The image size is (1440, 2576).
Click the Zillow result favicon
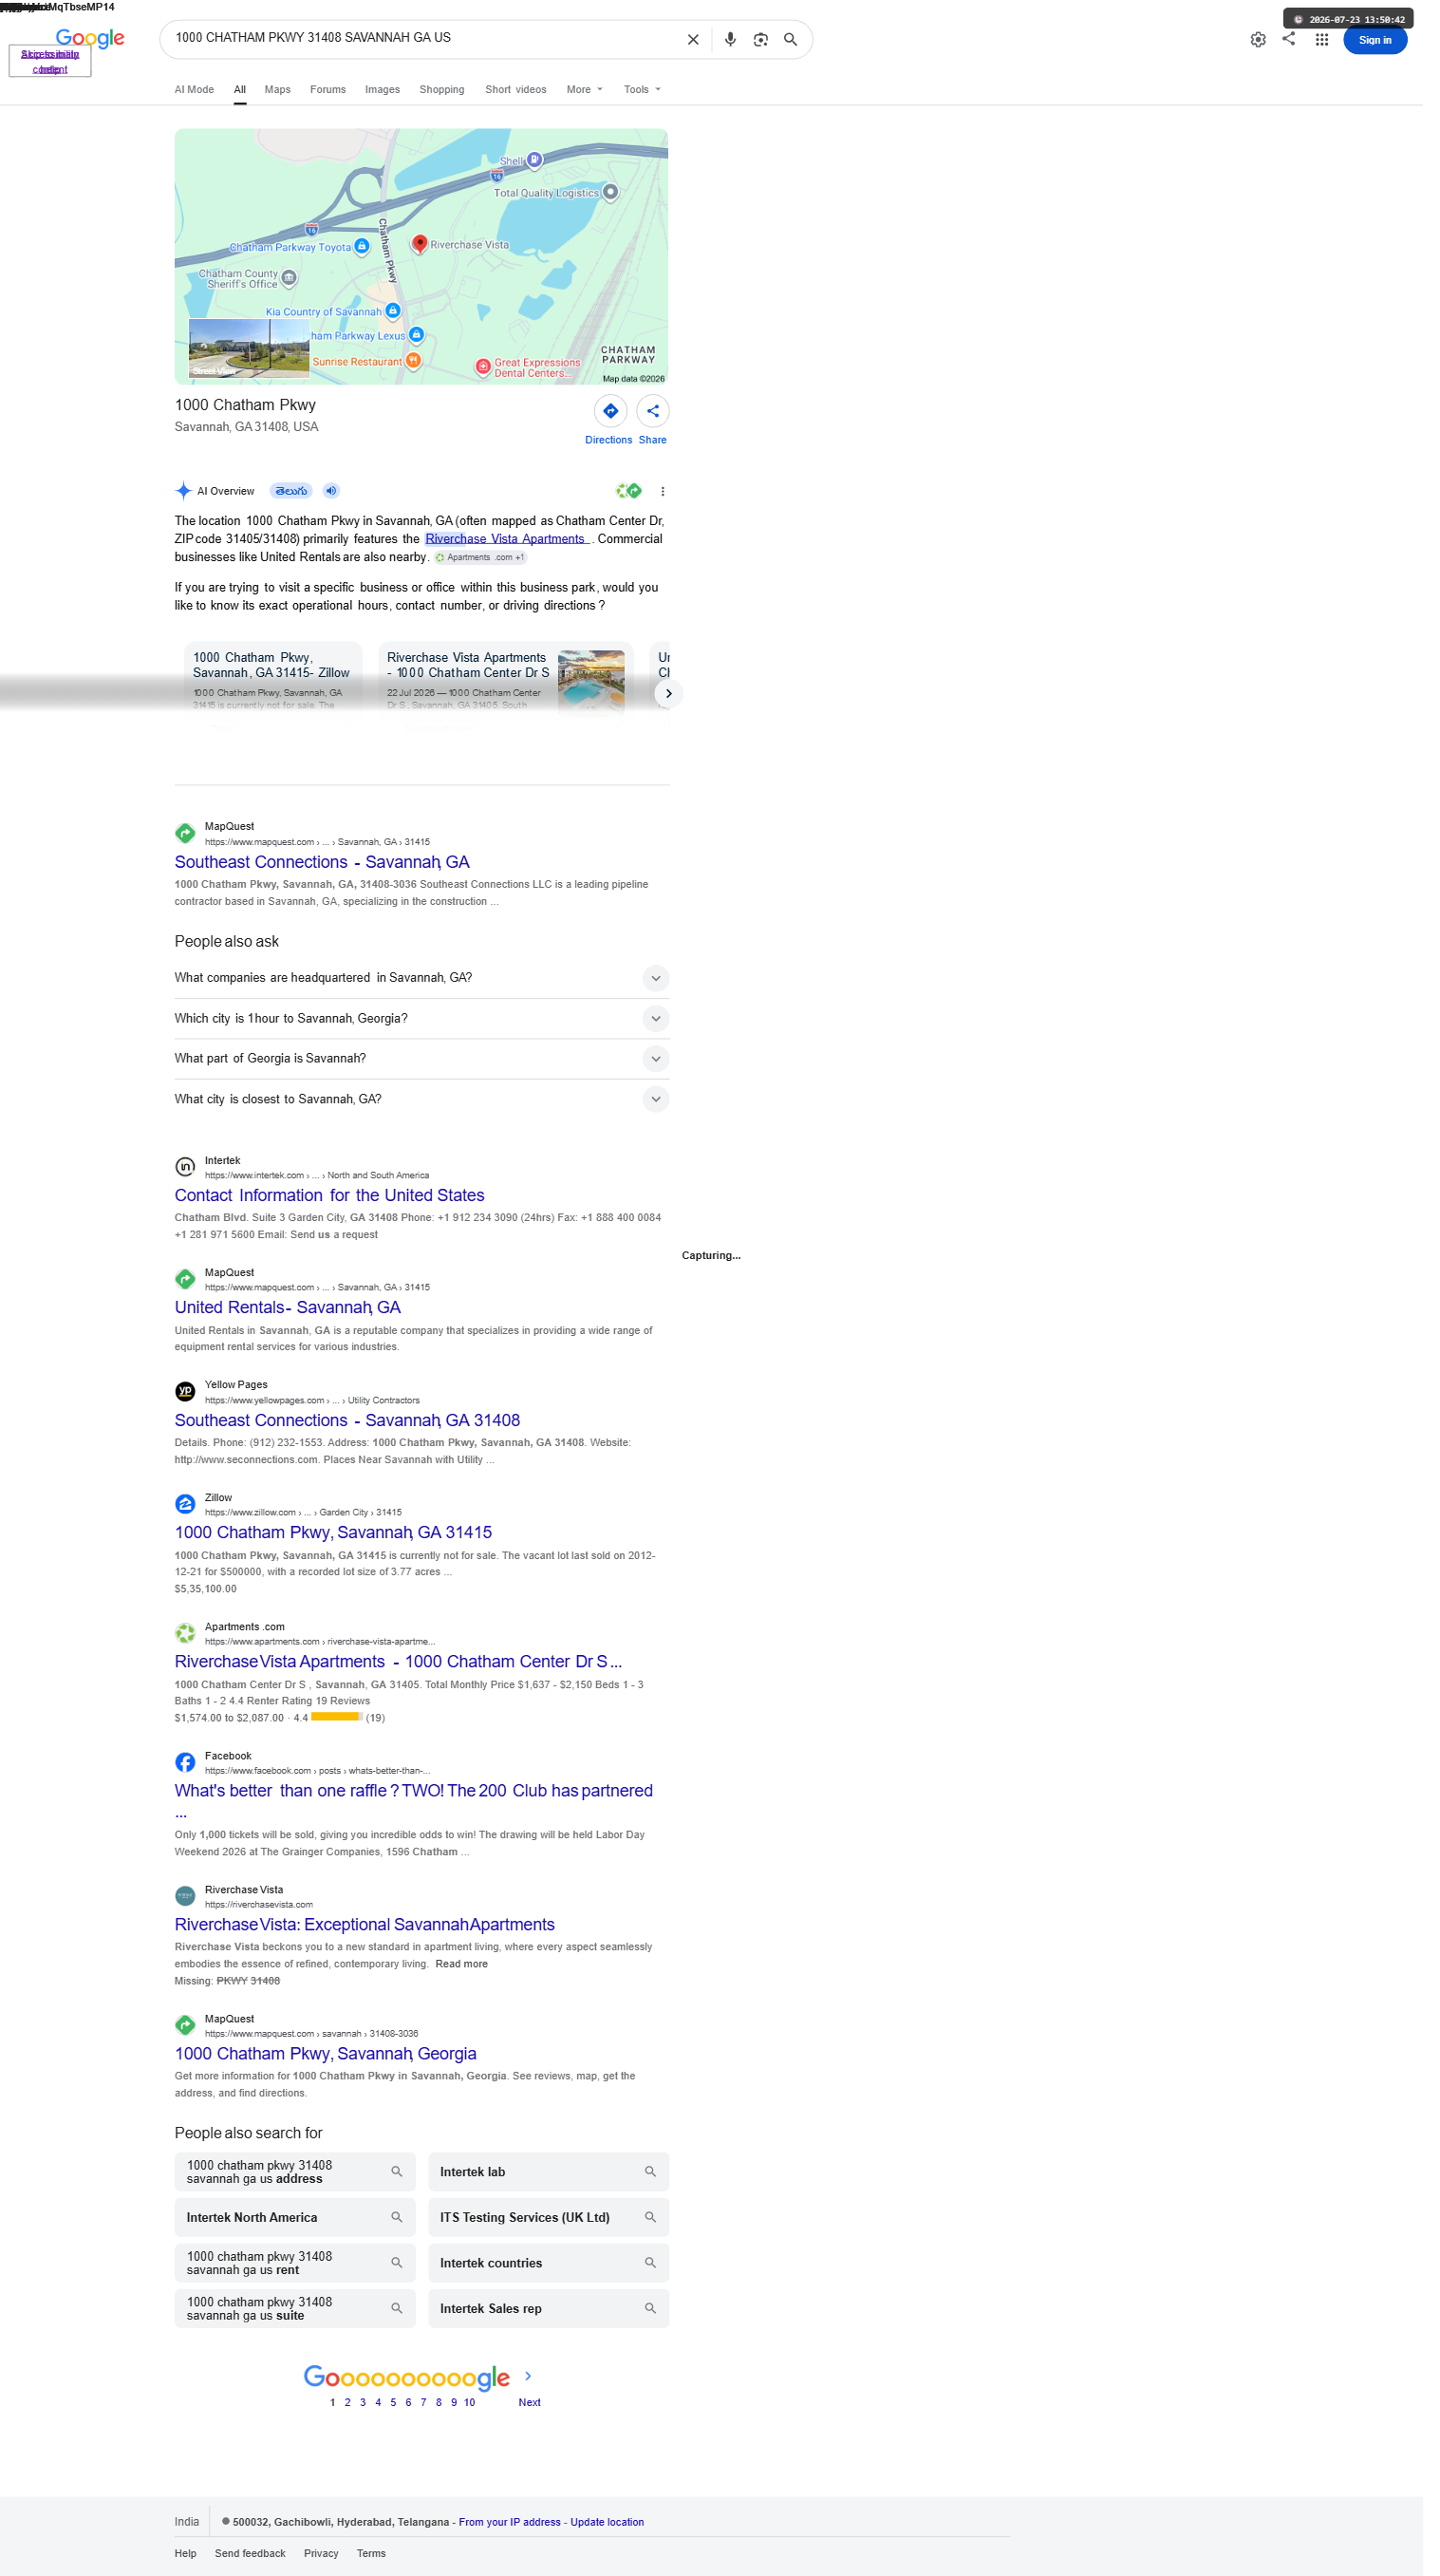pos(185,1504)
